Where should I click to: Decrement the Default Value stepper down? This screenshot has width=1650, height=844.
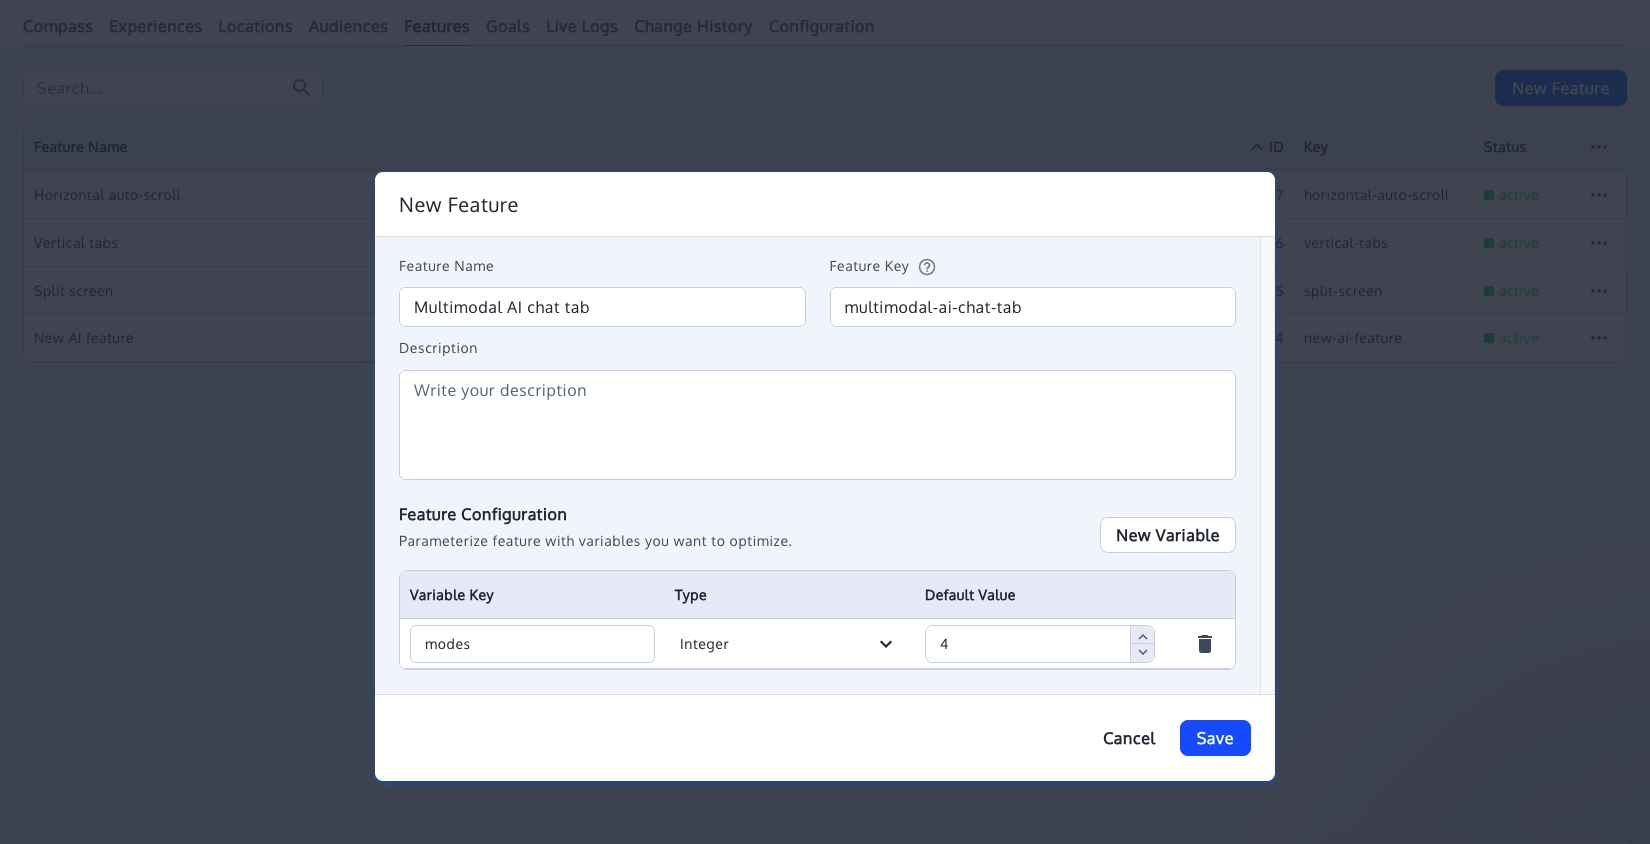[1143, 652]
